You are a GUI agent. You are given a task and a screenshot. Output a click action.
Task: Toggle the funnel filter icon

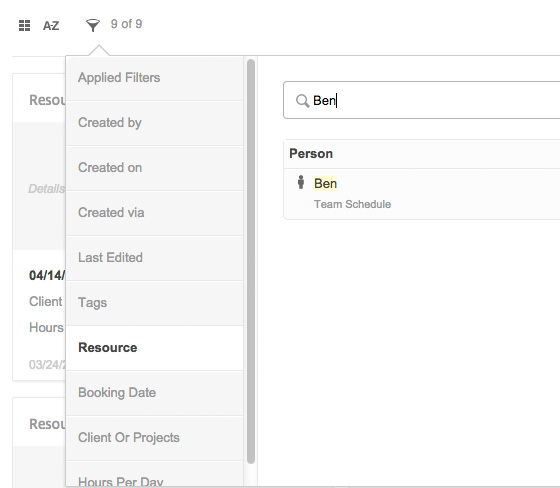coord(92,25)
